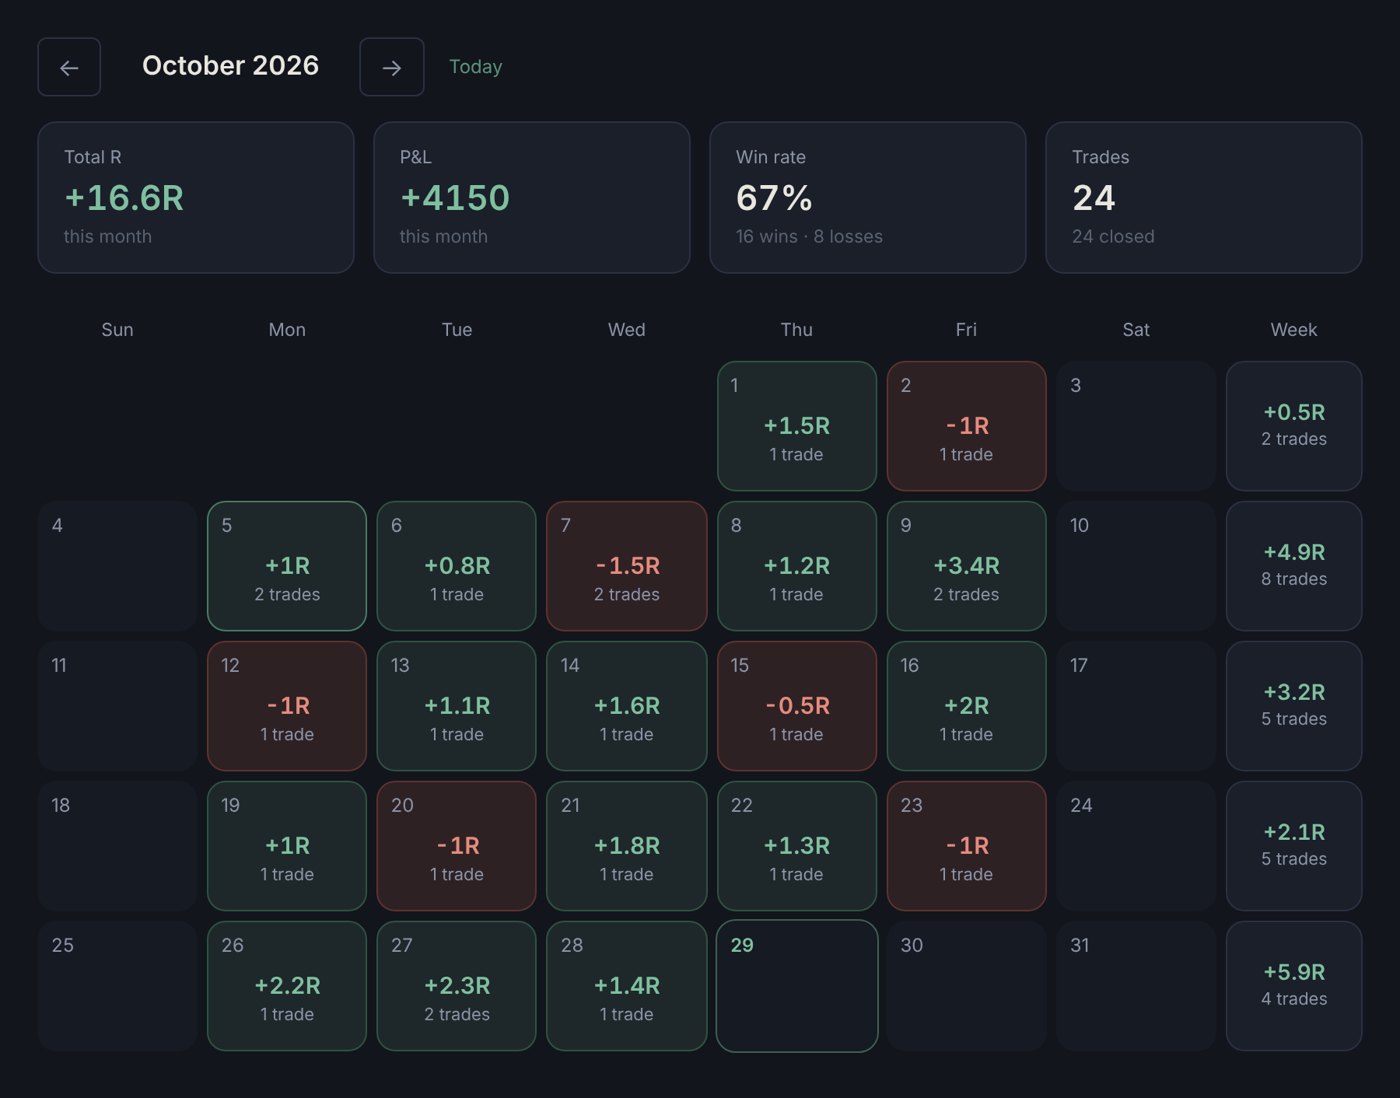
Task: Select October 14 day with +1.6R
Action: (627, 706)
